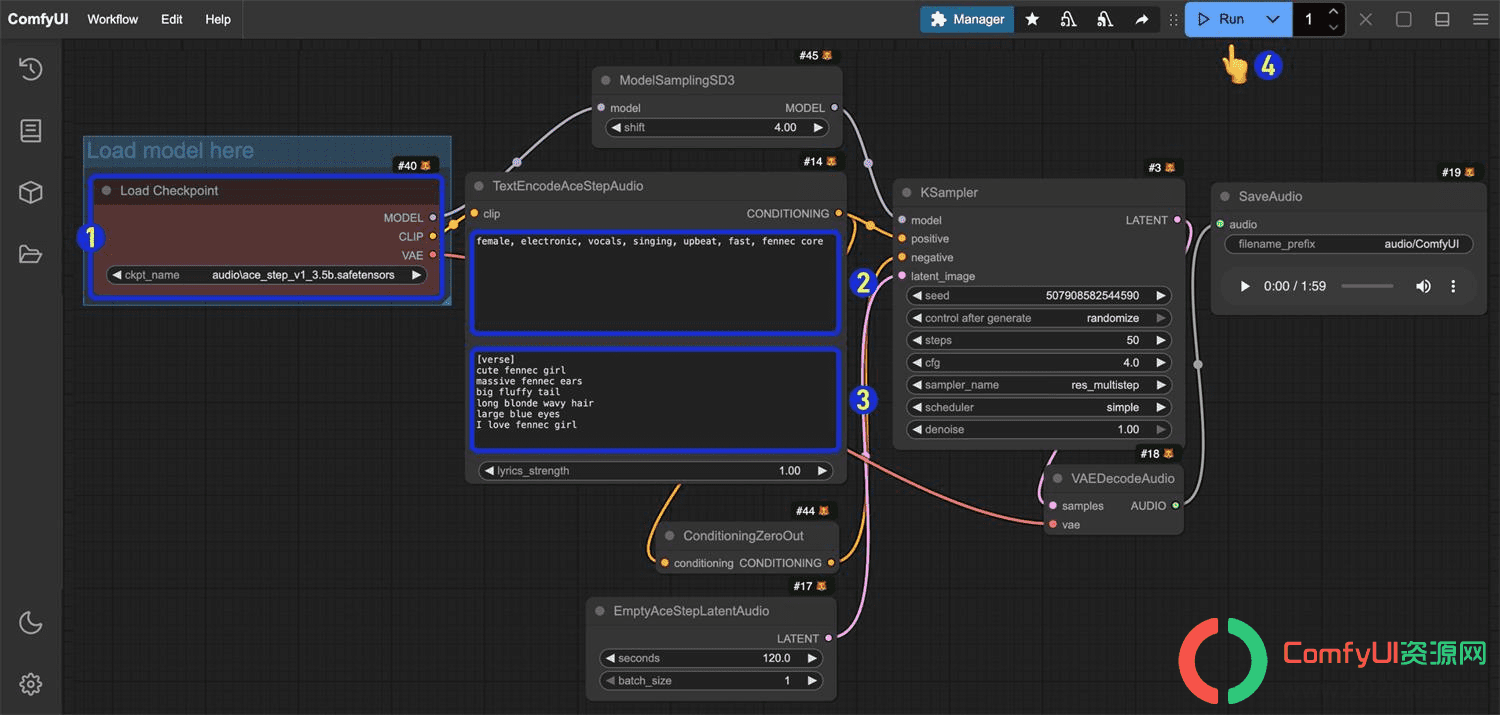Screen dimensions: 1500x715
Task: Collapse the Load Checkpoint node
Action: [107, 191]
